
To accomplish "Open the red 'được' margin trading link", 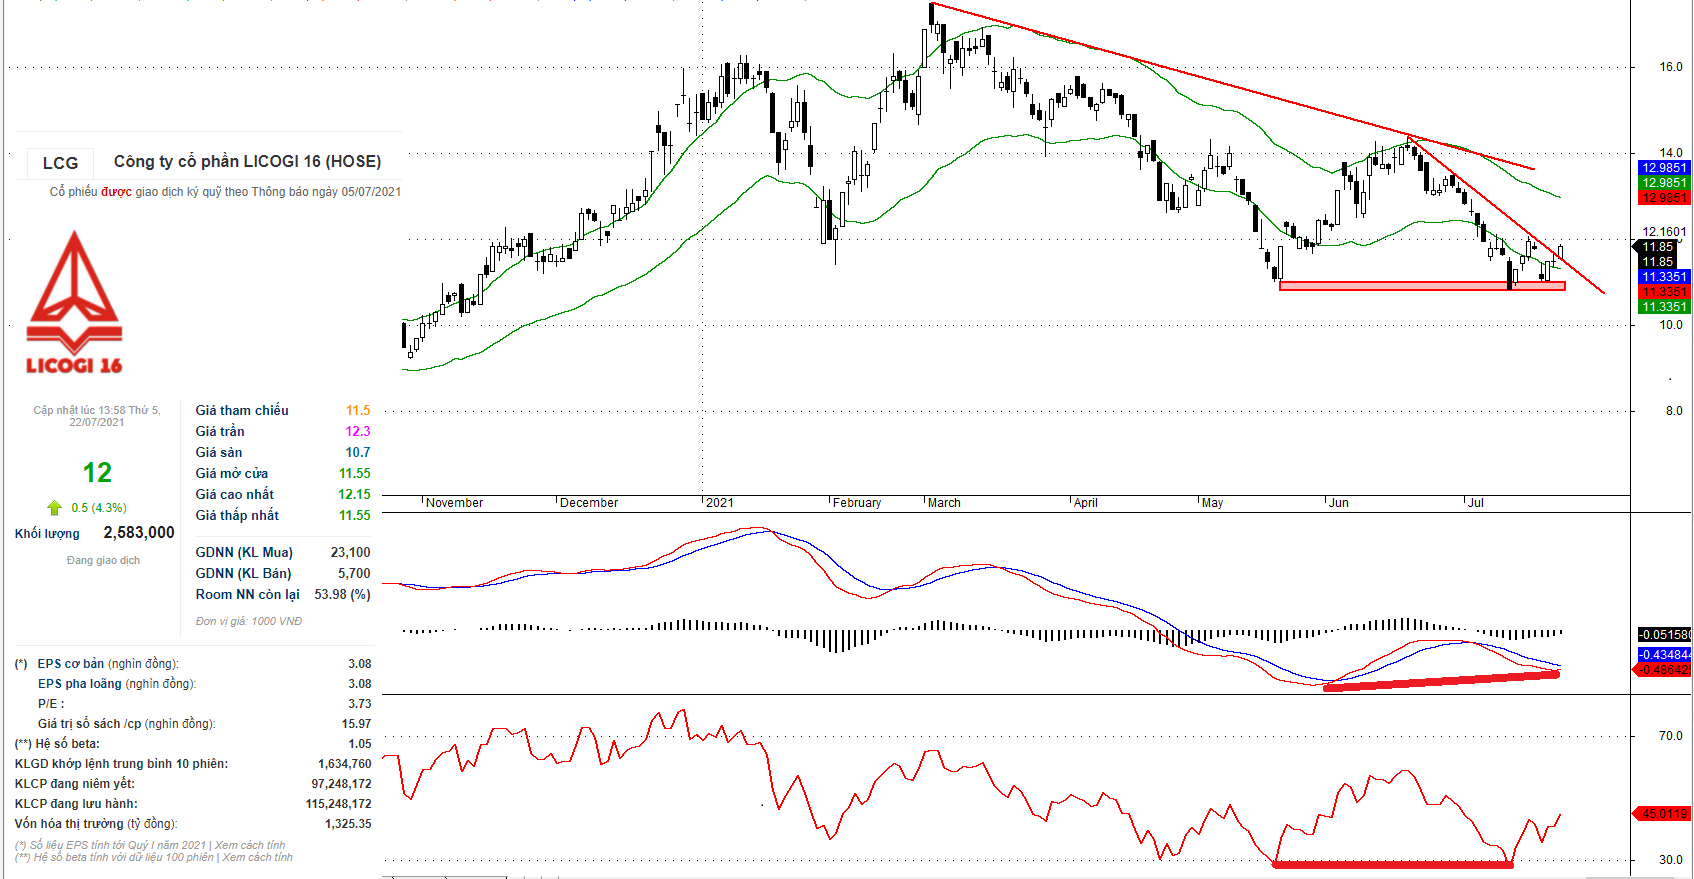I will click(x=116, y=192).
